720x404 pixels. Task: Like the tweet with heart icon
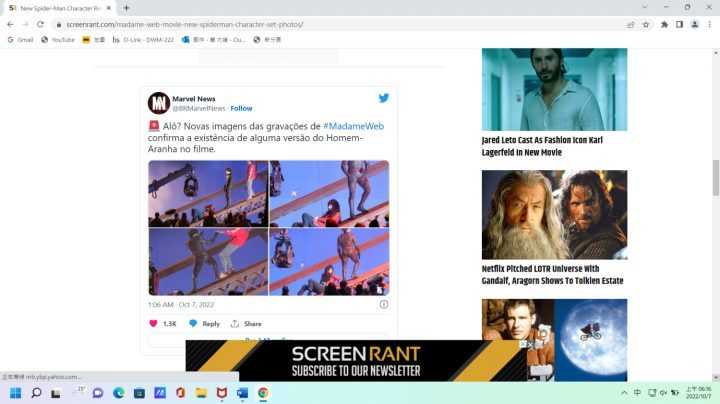pos(153,323)
